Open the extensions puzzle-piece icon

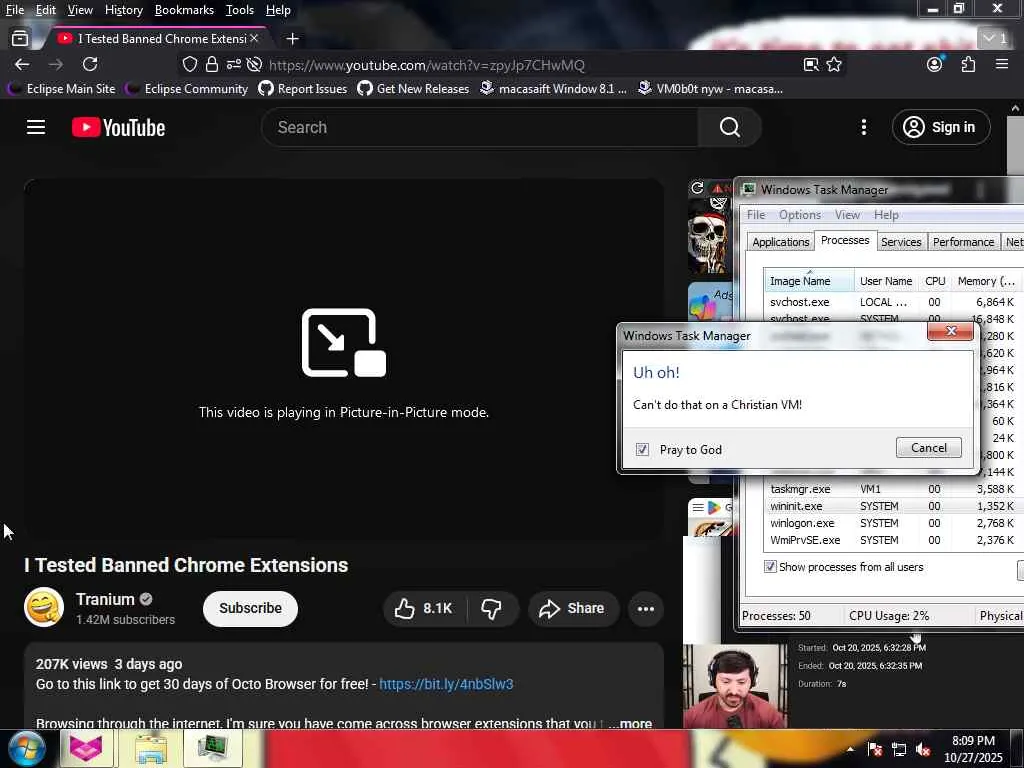[968, 64]
